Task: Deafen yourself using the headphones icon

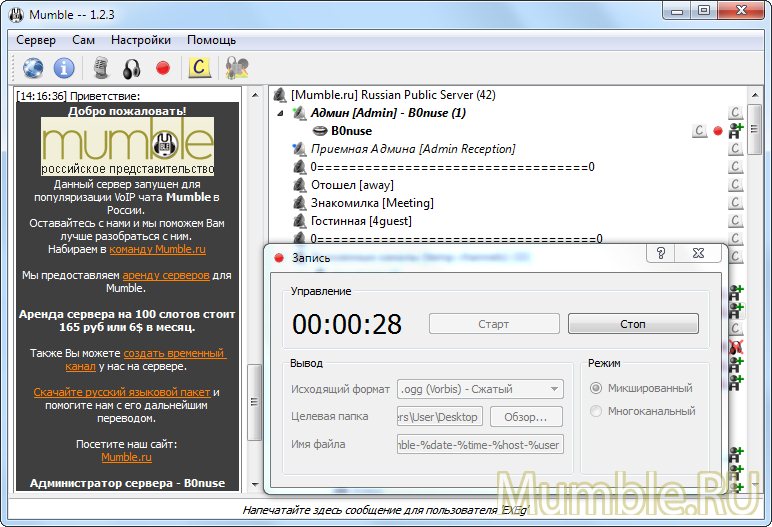Action: (131, 68)
